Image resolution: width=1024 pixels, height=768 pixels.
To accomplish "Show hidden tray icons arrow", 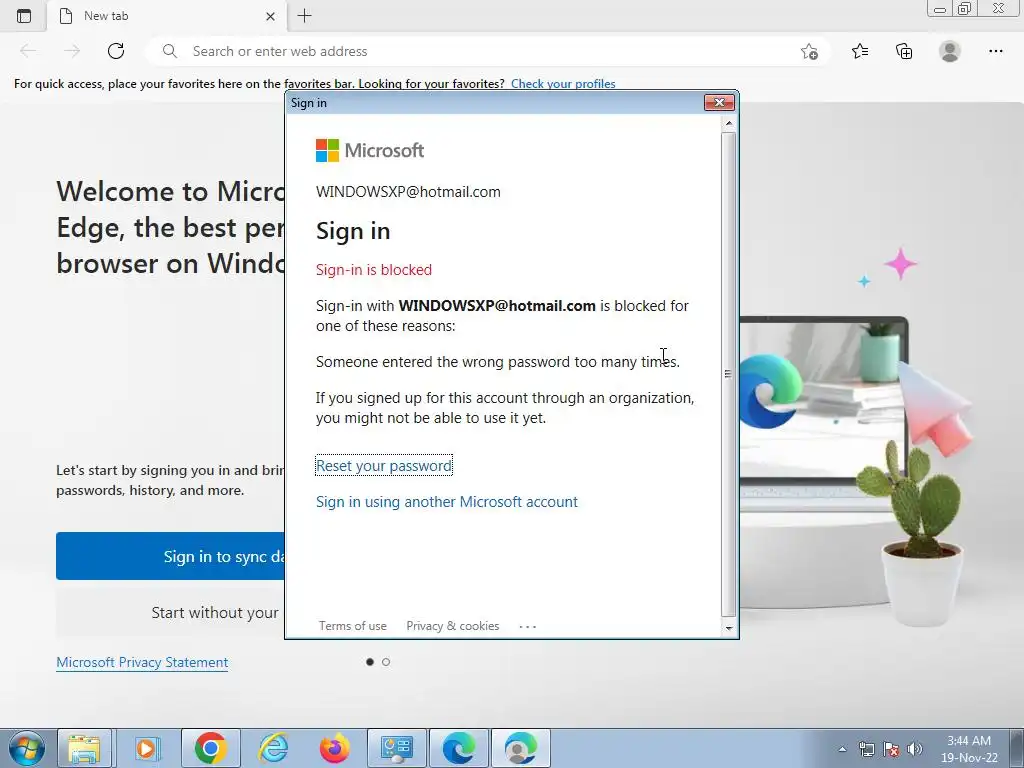I will tap(842, 749).
